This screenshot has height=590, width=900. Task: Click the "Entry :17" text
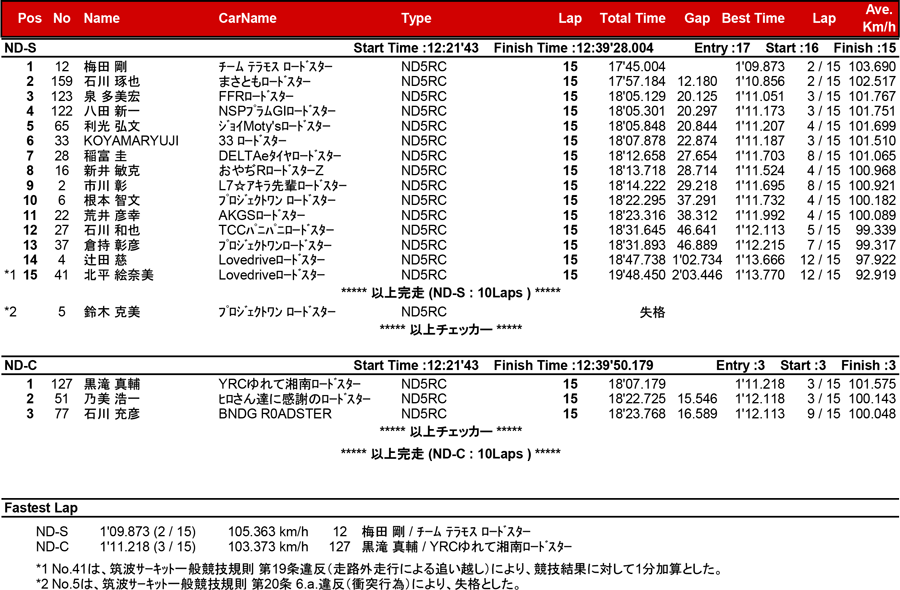coord(722,47)
